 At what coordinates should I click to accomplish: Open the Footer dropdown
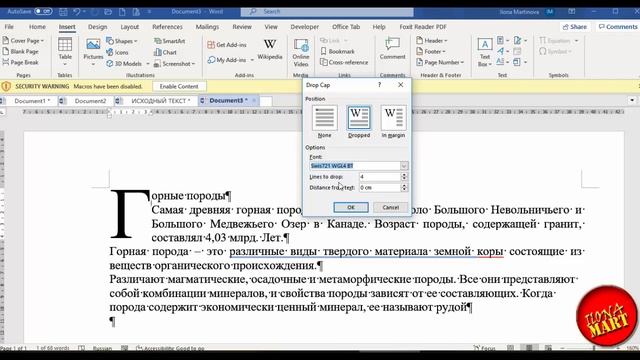pyautogui.click(x=431, y=51)
